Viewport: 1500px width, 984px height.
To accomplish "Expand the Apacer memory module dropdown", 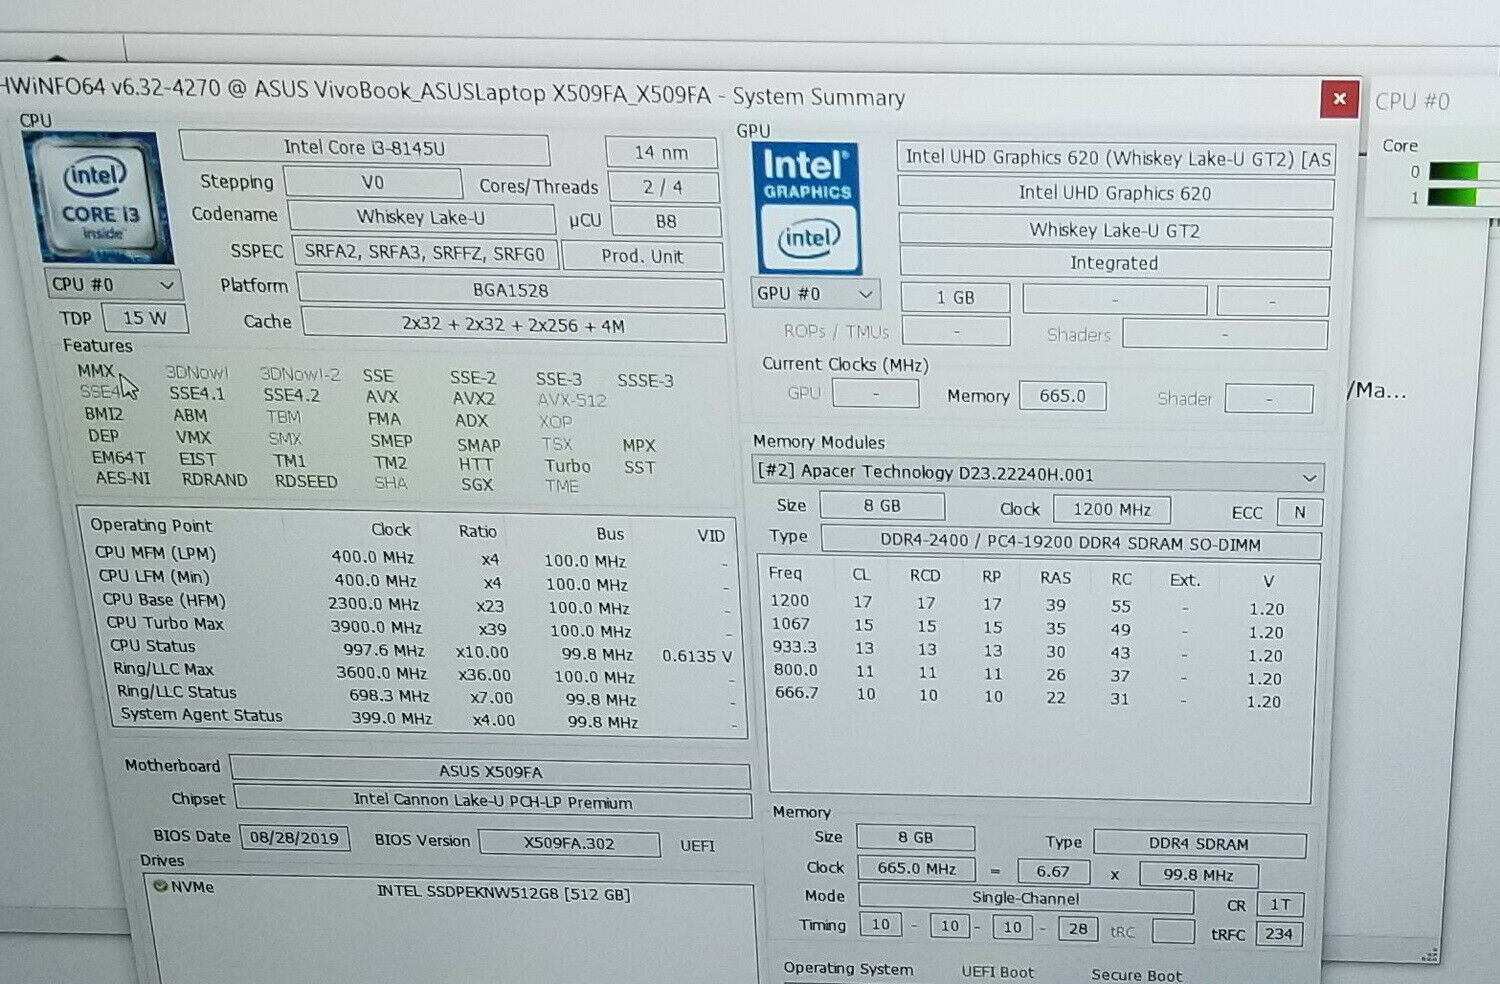I will click(x=1307, y=477).
